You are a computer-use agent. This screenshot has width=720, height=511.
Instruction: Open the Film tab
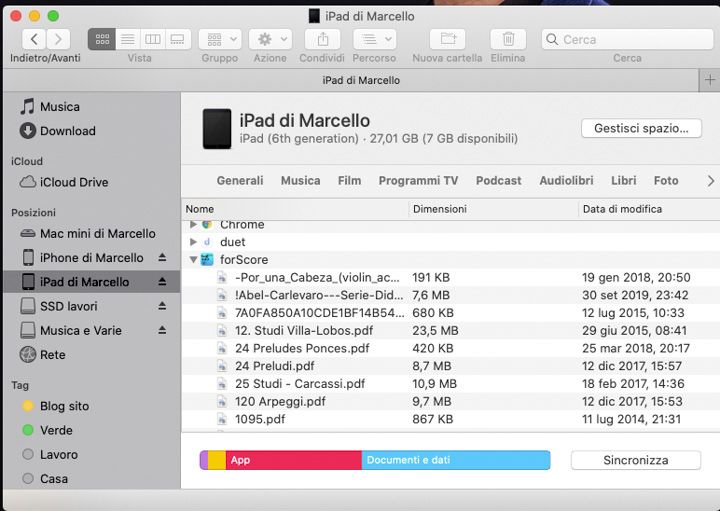[349, 180]
